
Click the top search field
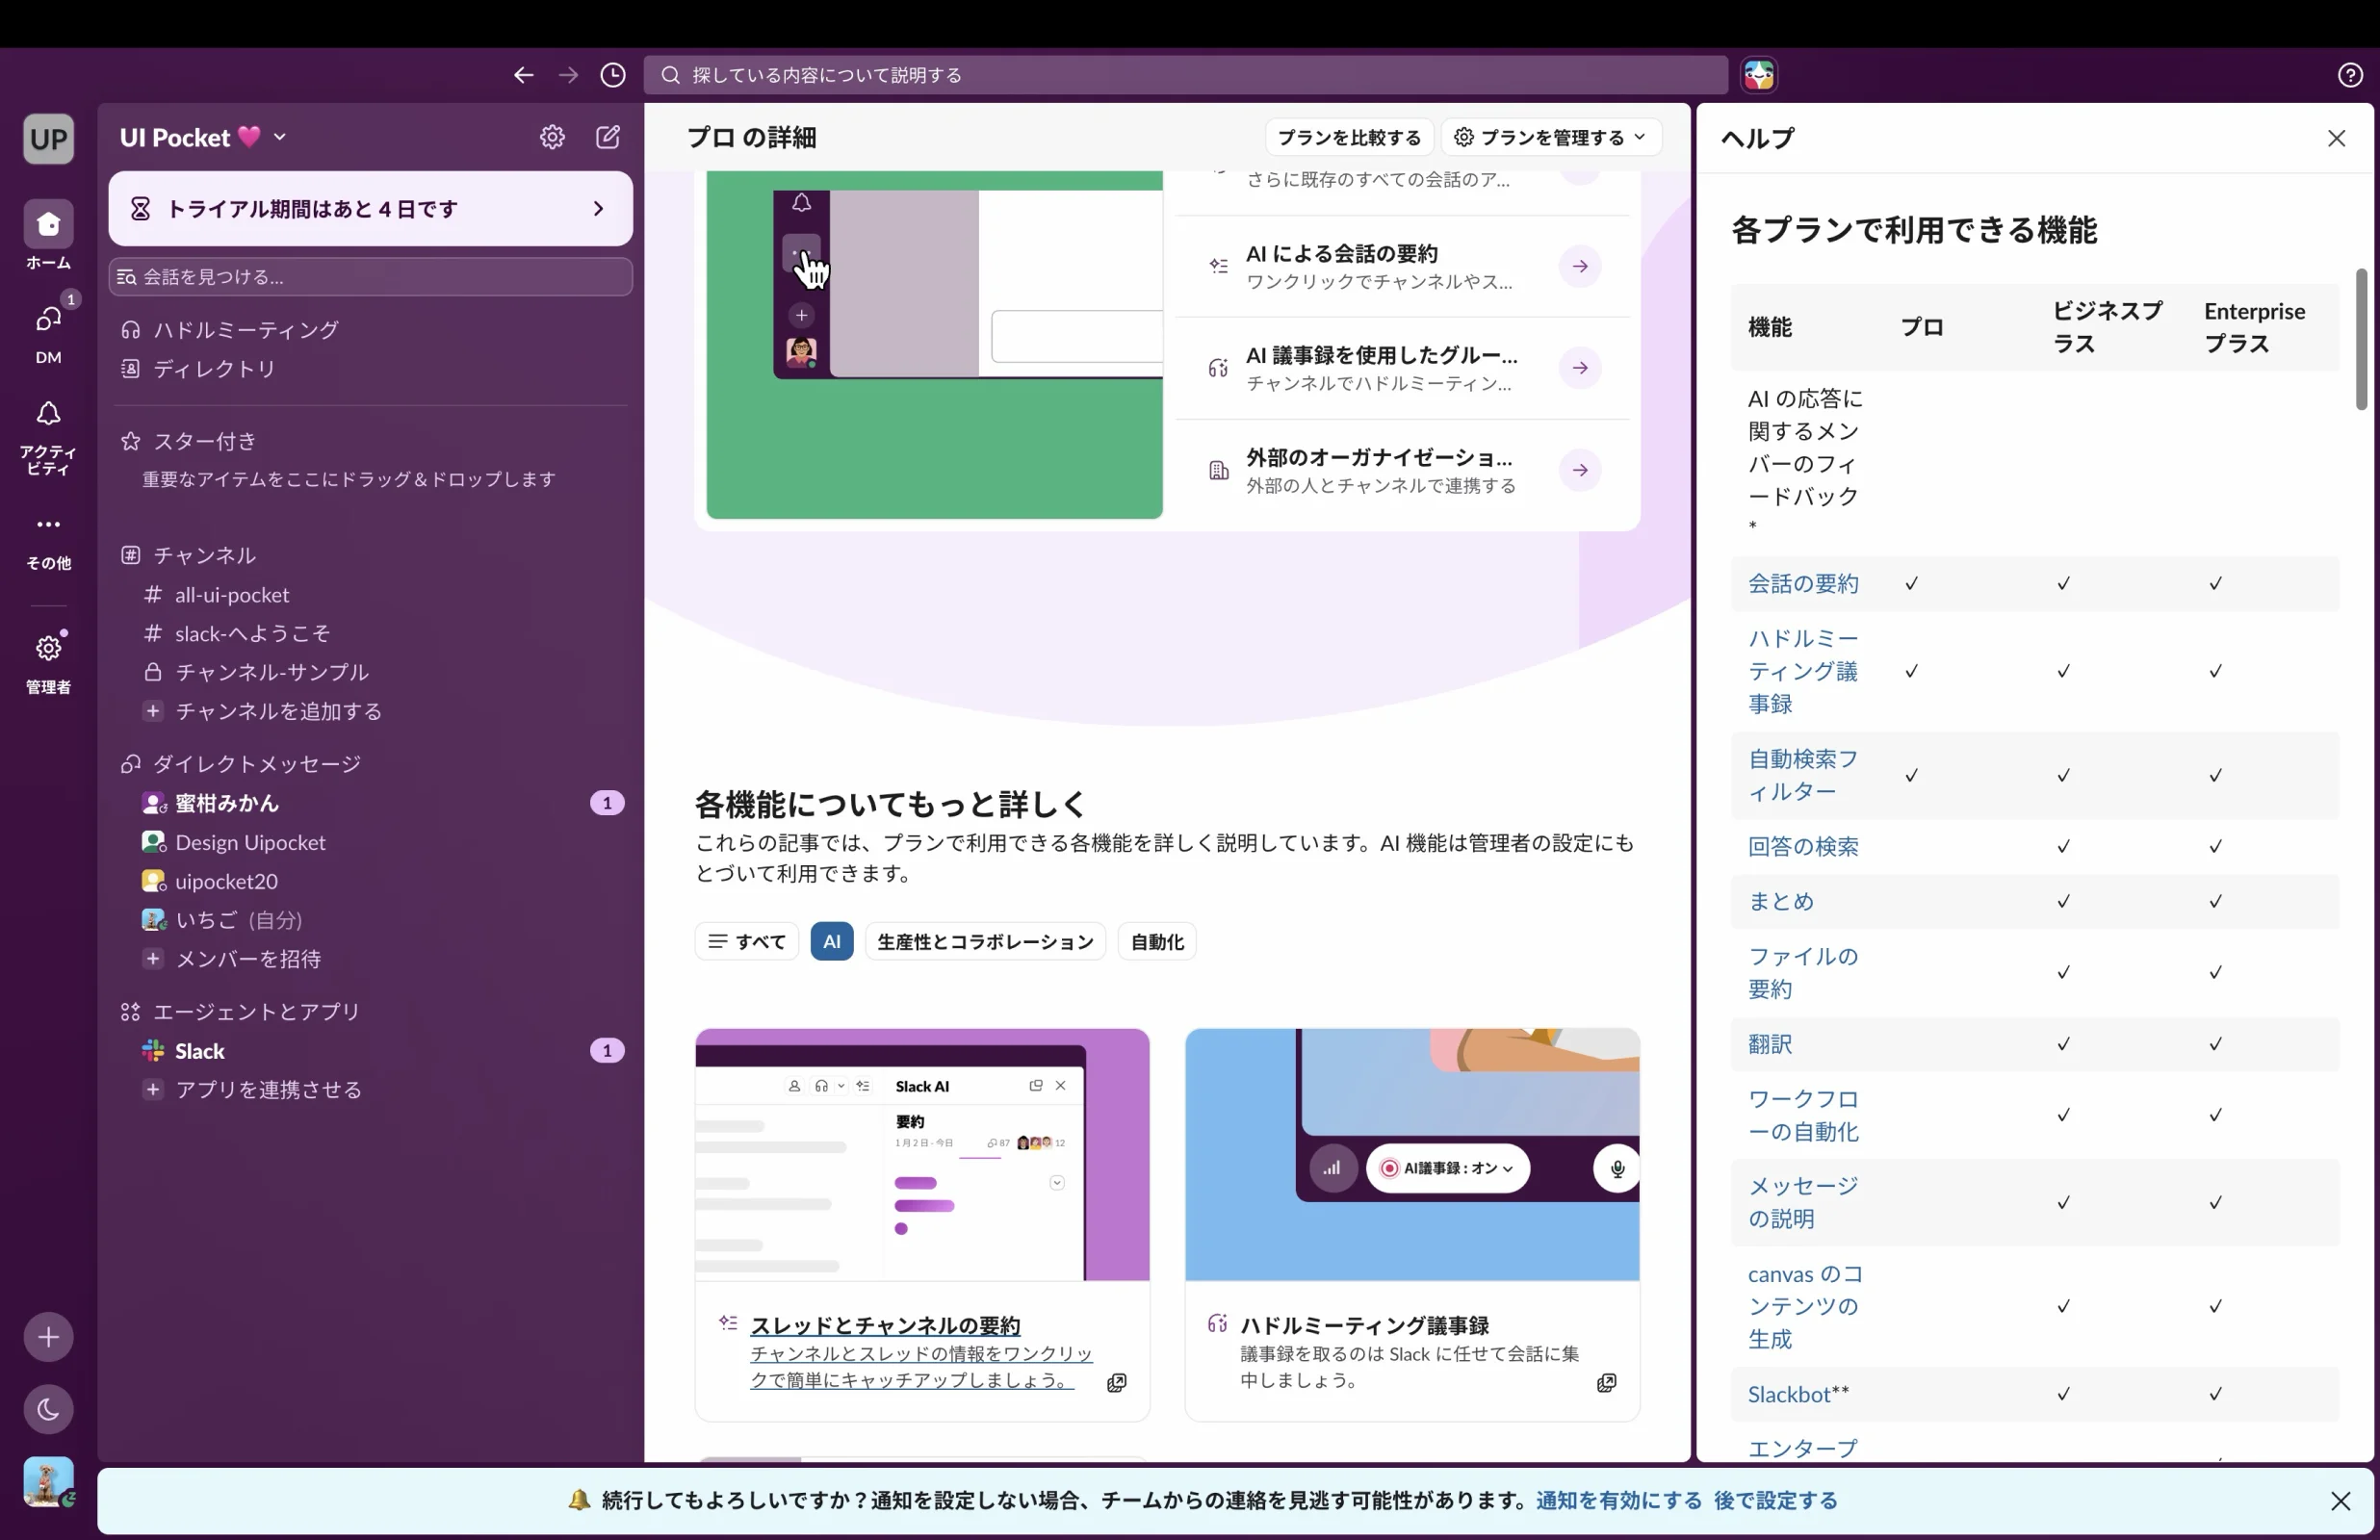pos(1185,75)
